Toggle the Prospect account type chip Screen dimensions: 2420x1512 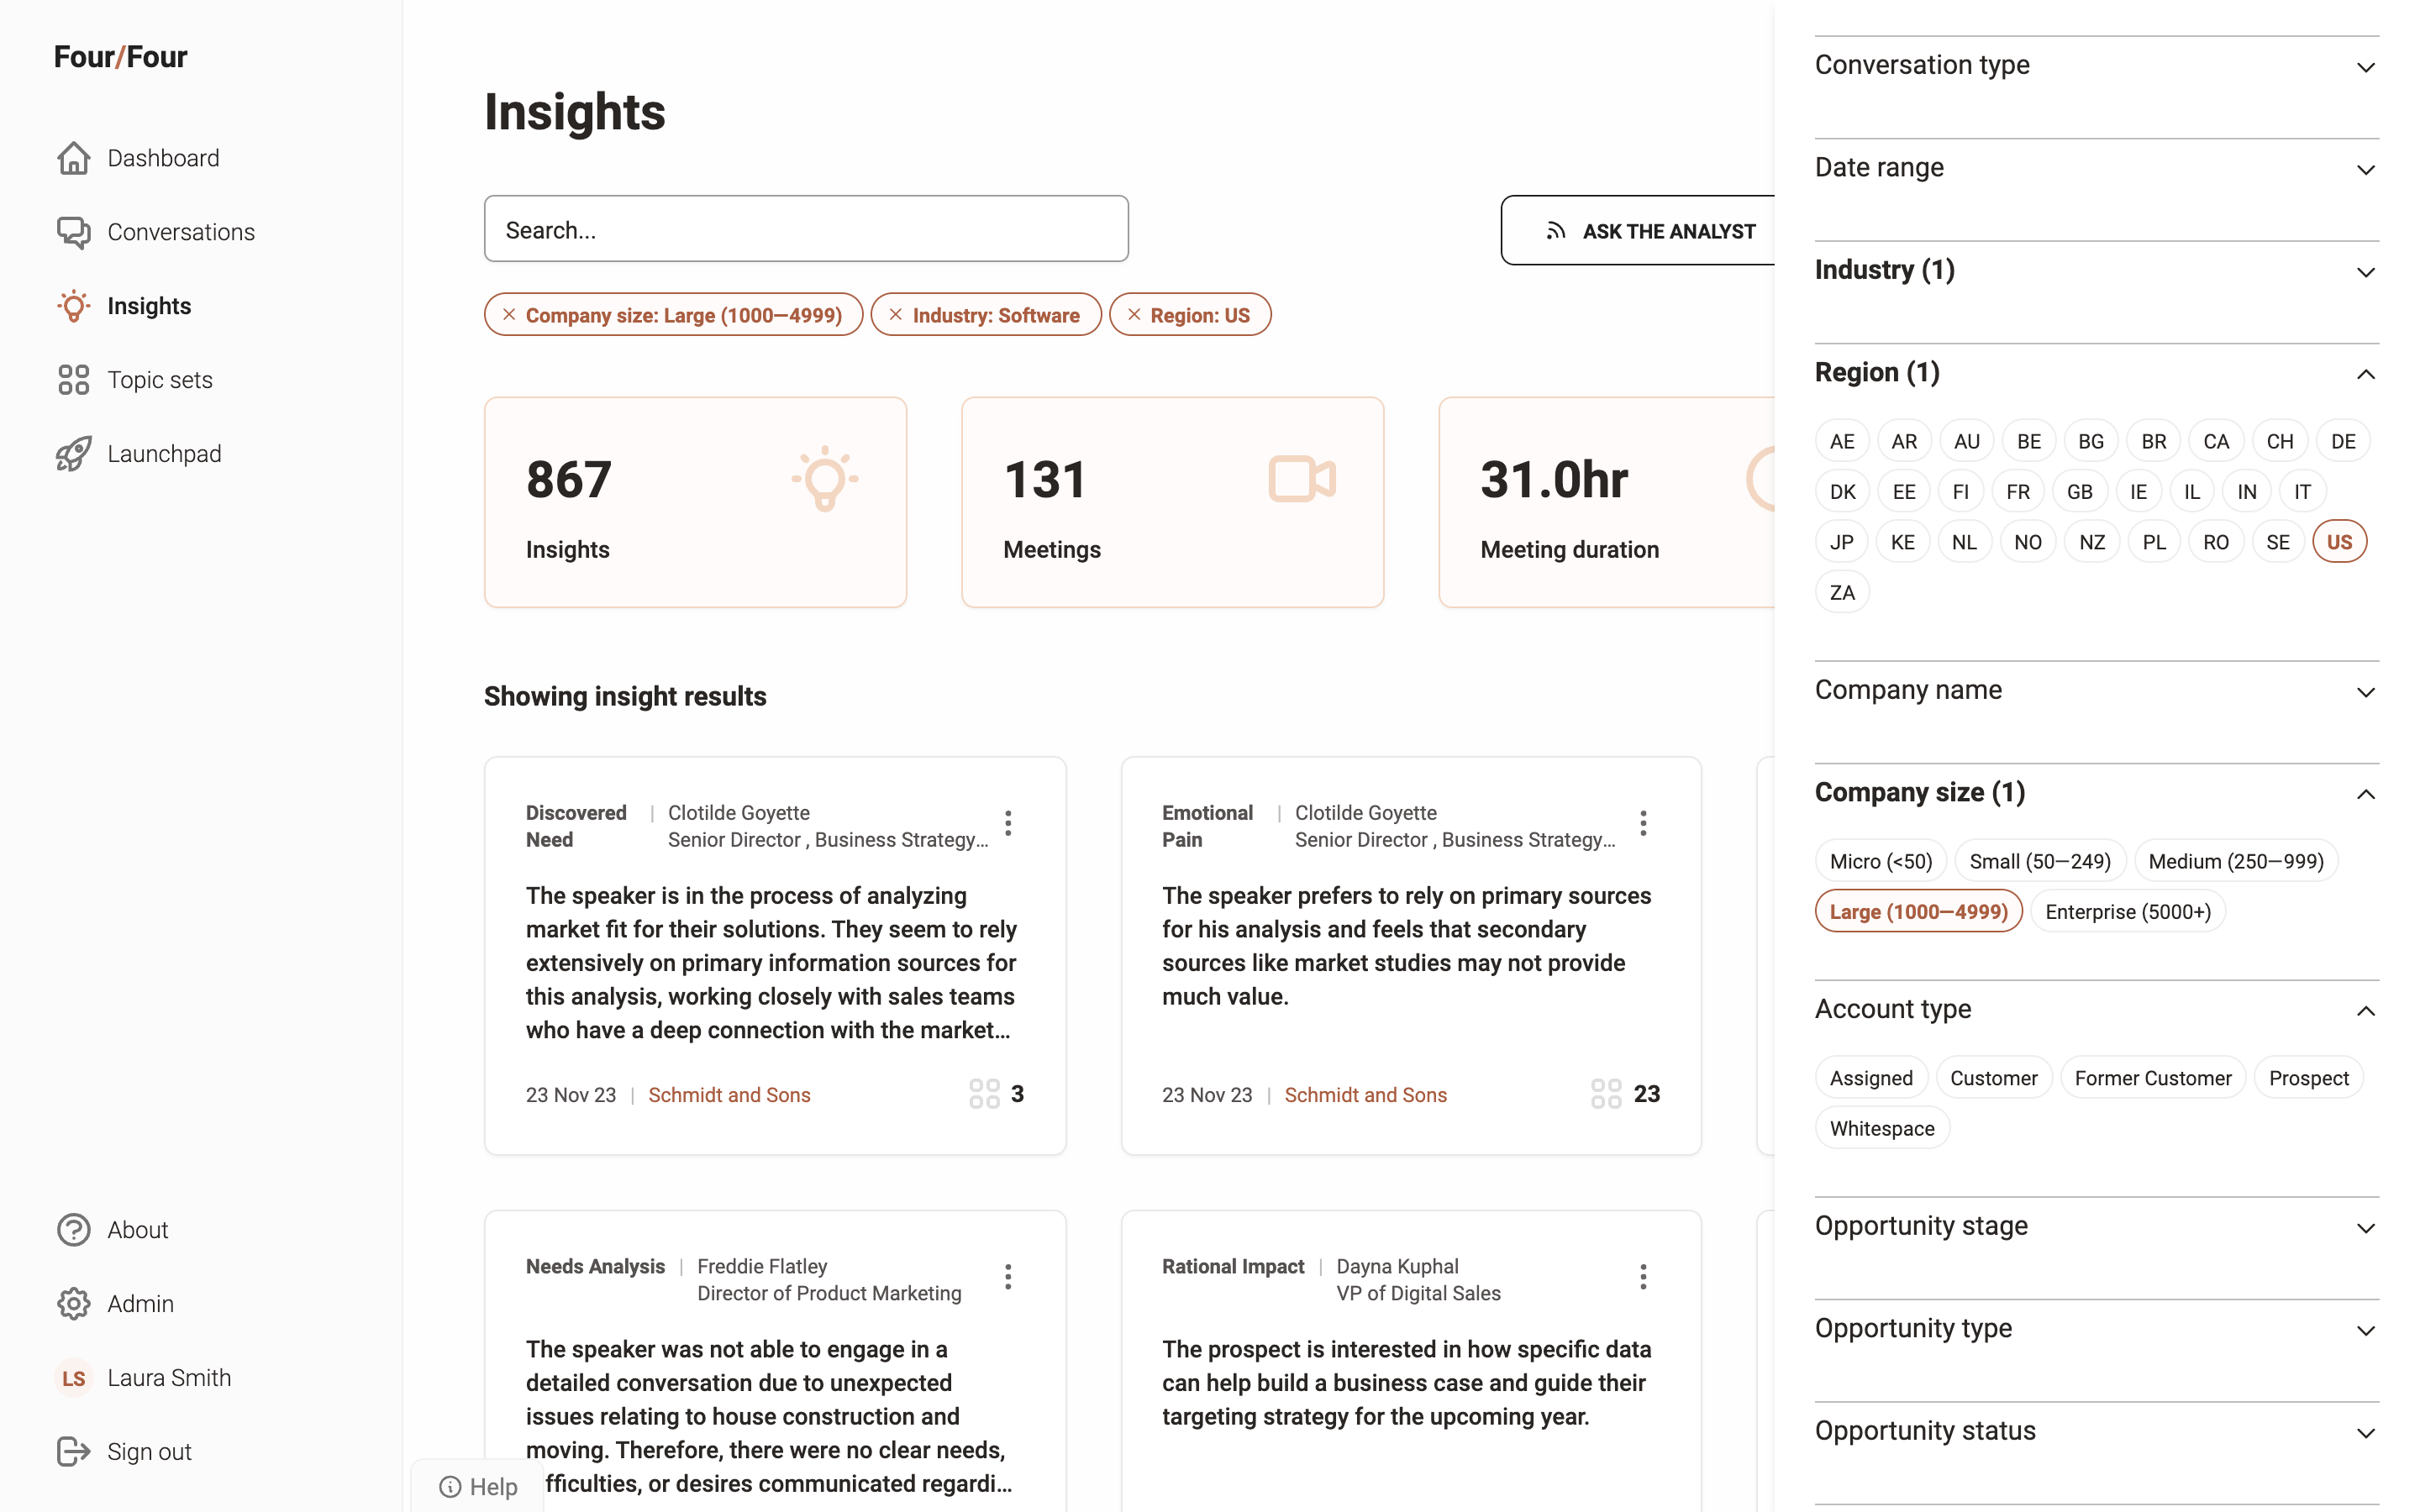click(x=2308, y=1078)
